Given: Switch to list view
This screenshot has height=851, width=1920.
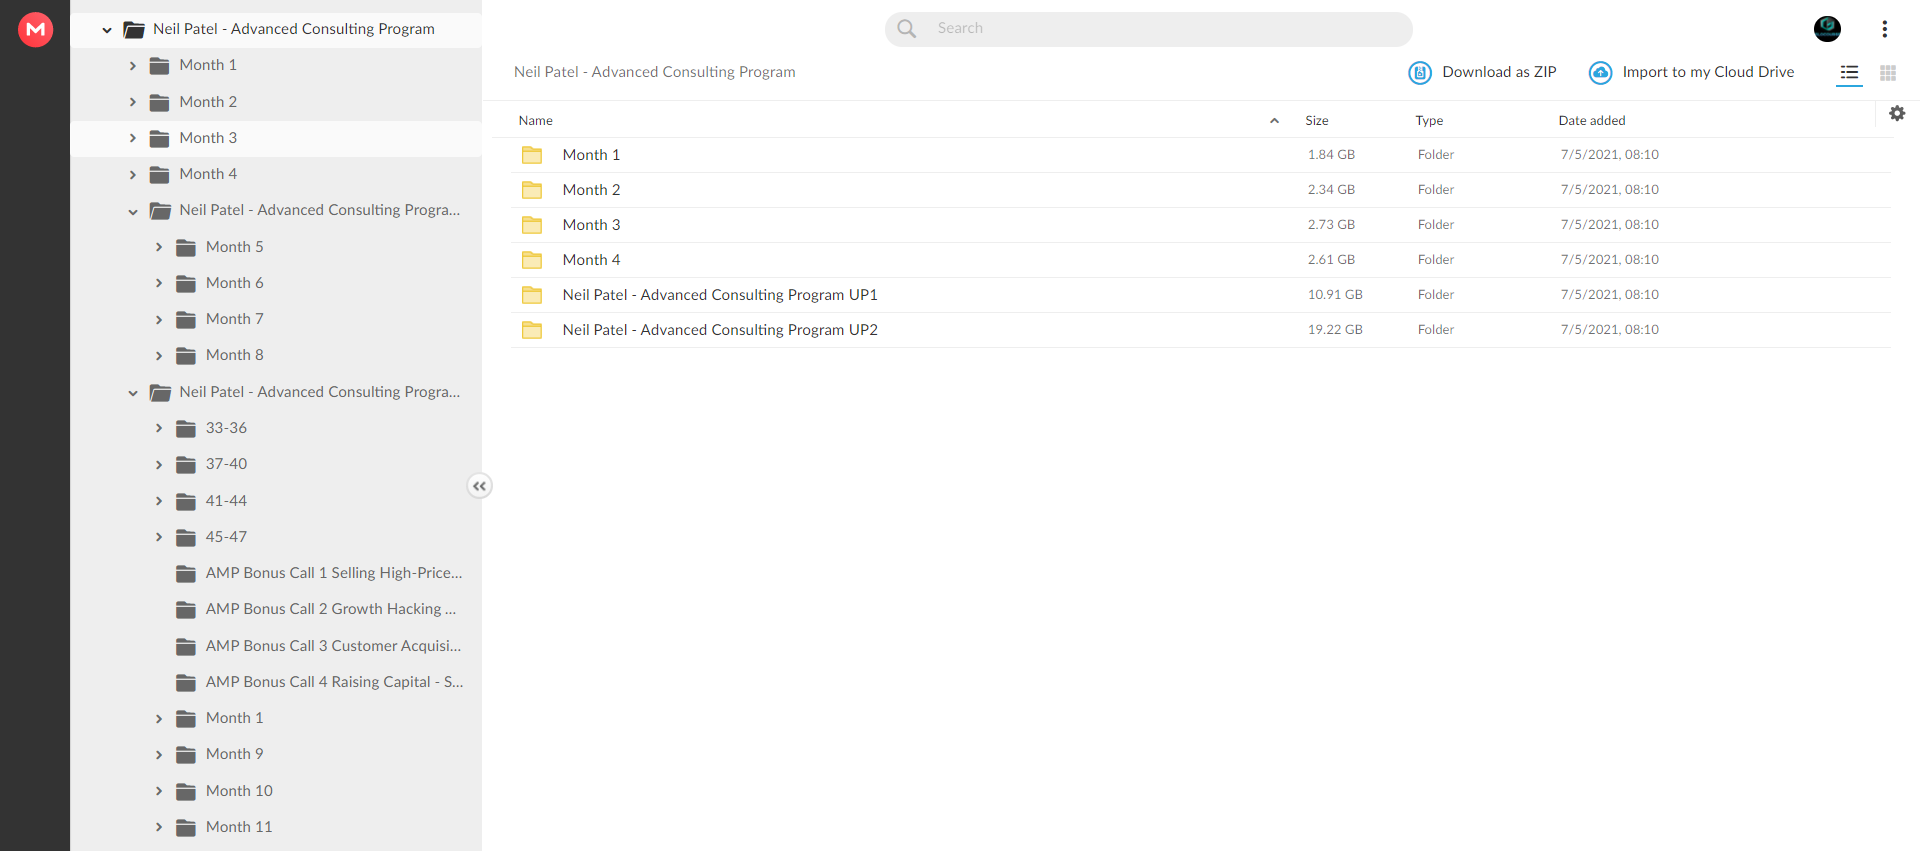Looking at the screenshot, I should [1849, 72].
